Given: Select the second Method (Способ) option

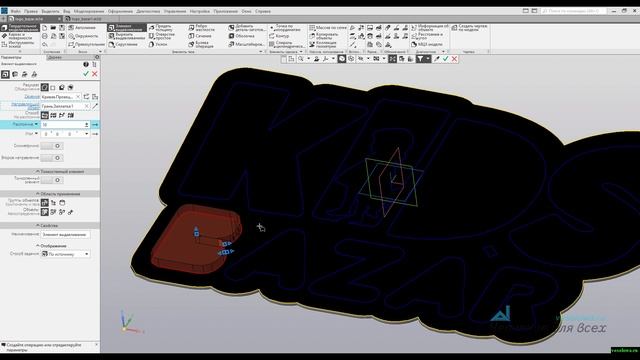Looking at the screenshot, I should pos(53,116).
